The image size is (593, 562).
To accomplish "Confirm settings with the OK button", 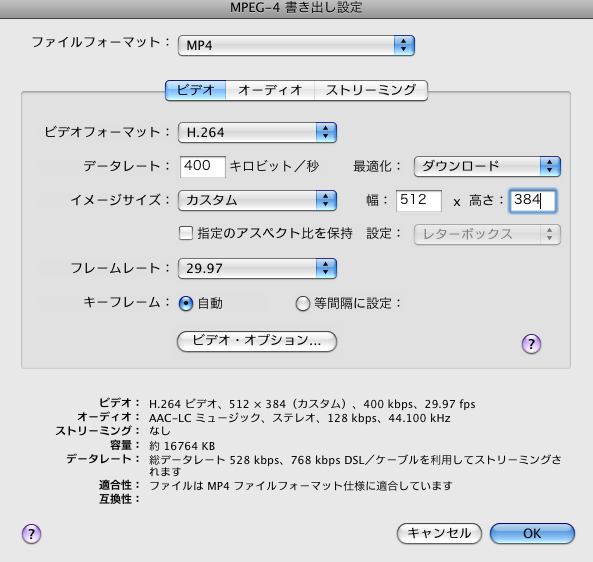I will click(532, 534).
